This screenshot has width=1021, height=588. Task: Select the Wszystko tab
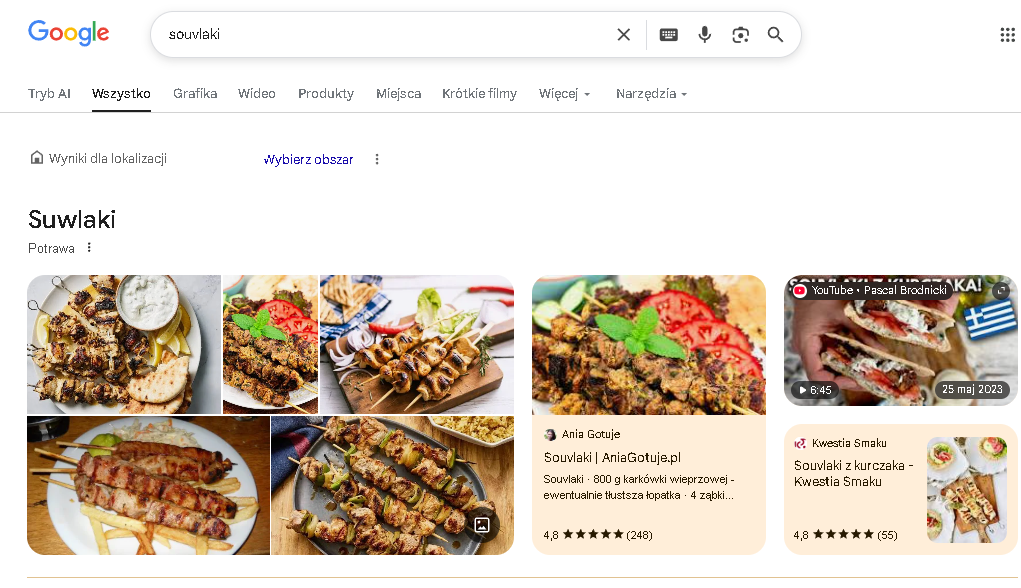pyautogui.click(x=121, y=94)
